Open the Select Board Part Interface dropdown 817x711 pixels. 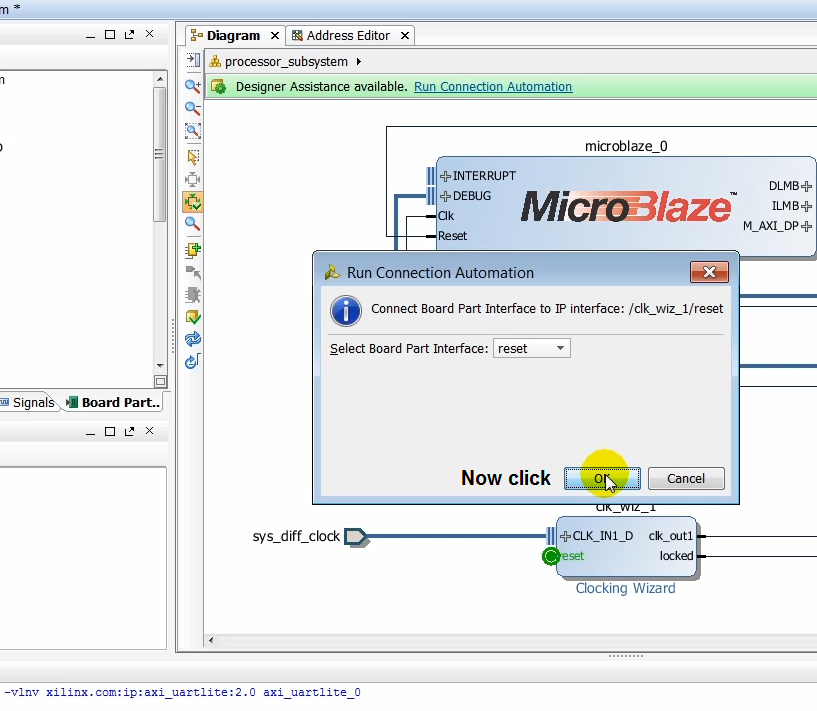click(531, 347)
